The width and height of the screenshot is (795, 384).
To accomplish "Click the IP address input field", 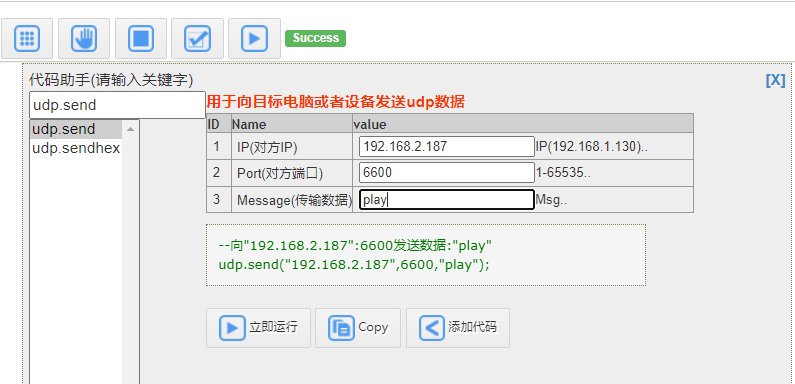I will click(447, 146).
